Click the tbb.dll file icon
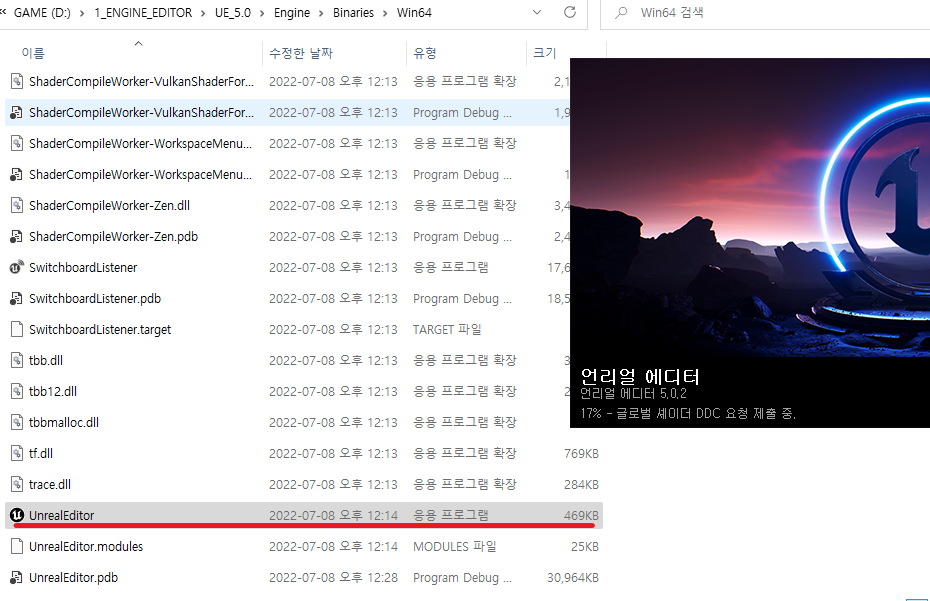The image size is (930, 601). [17, 360]
